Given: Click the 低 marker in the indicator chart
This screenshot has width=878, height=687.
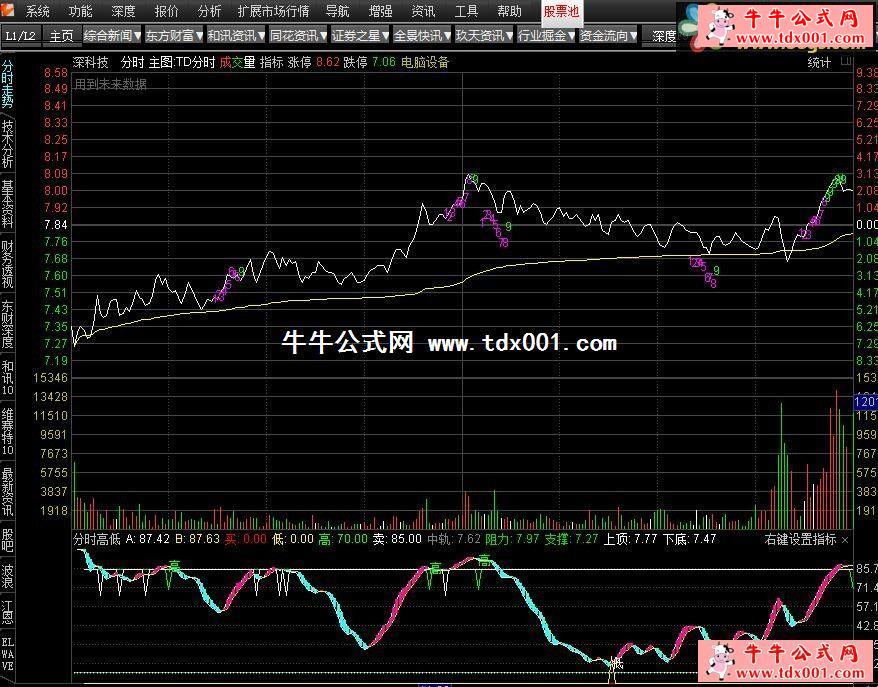Looking at the screenshot, I should click(x=616, y=664).
